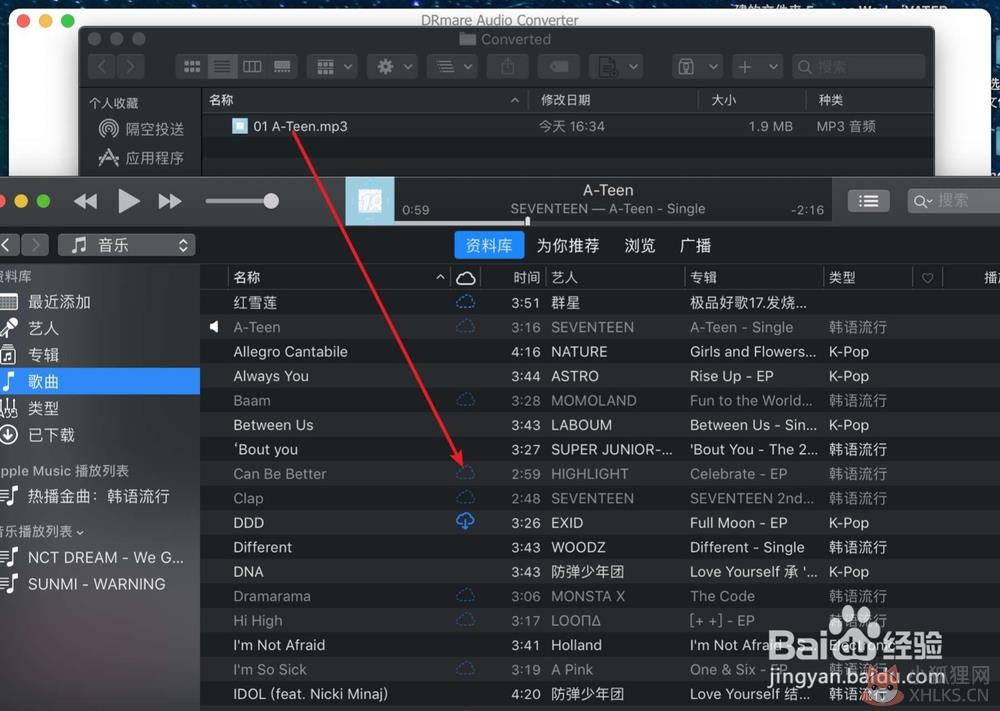Image resolution: width=1000 pixels, height=711 pixels.
Task: Switch to the 浏览 tab
Action: [x=640, y=246]
